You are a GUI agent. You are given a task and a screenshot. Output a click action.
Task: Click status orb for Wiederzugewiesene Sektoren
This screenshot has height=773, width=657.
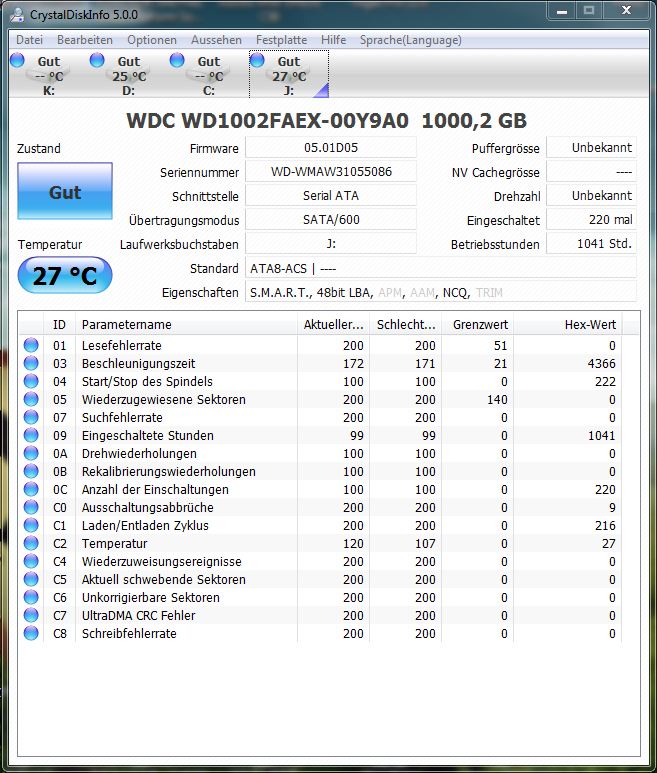[31, 399]
